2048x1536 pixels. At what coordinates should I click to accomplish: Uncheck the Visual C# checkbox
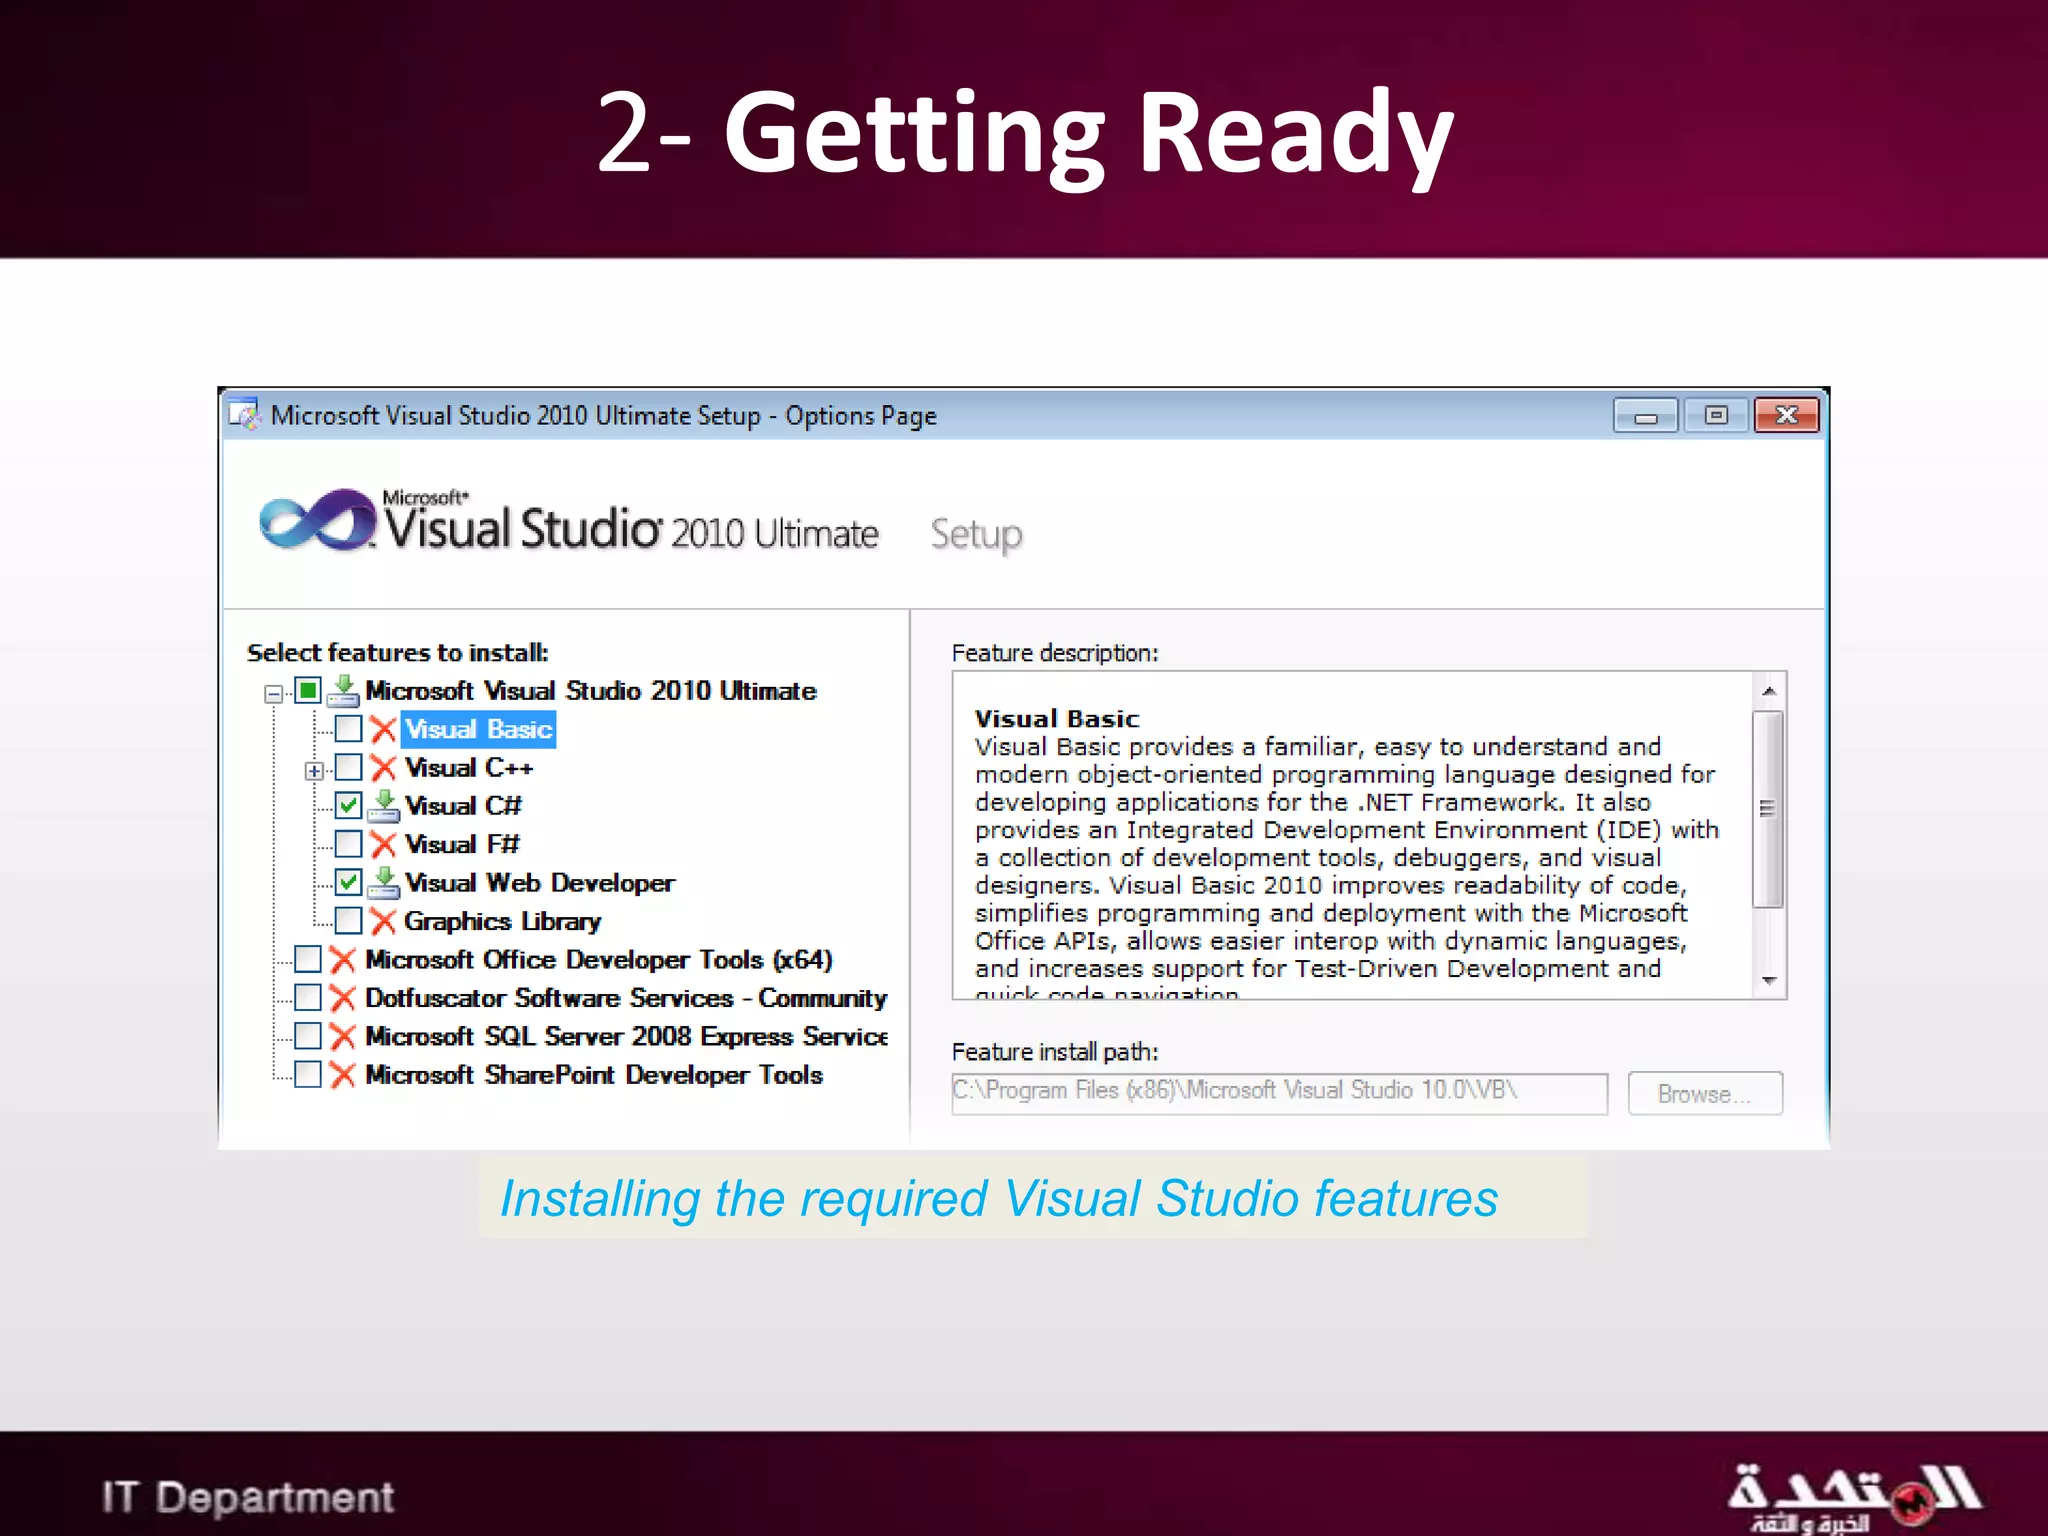click(x=348, y=806)
